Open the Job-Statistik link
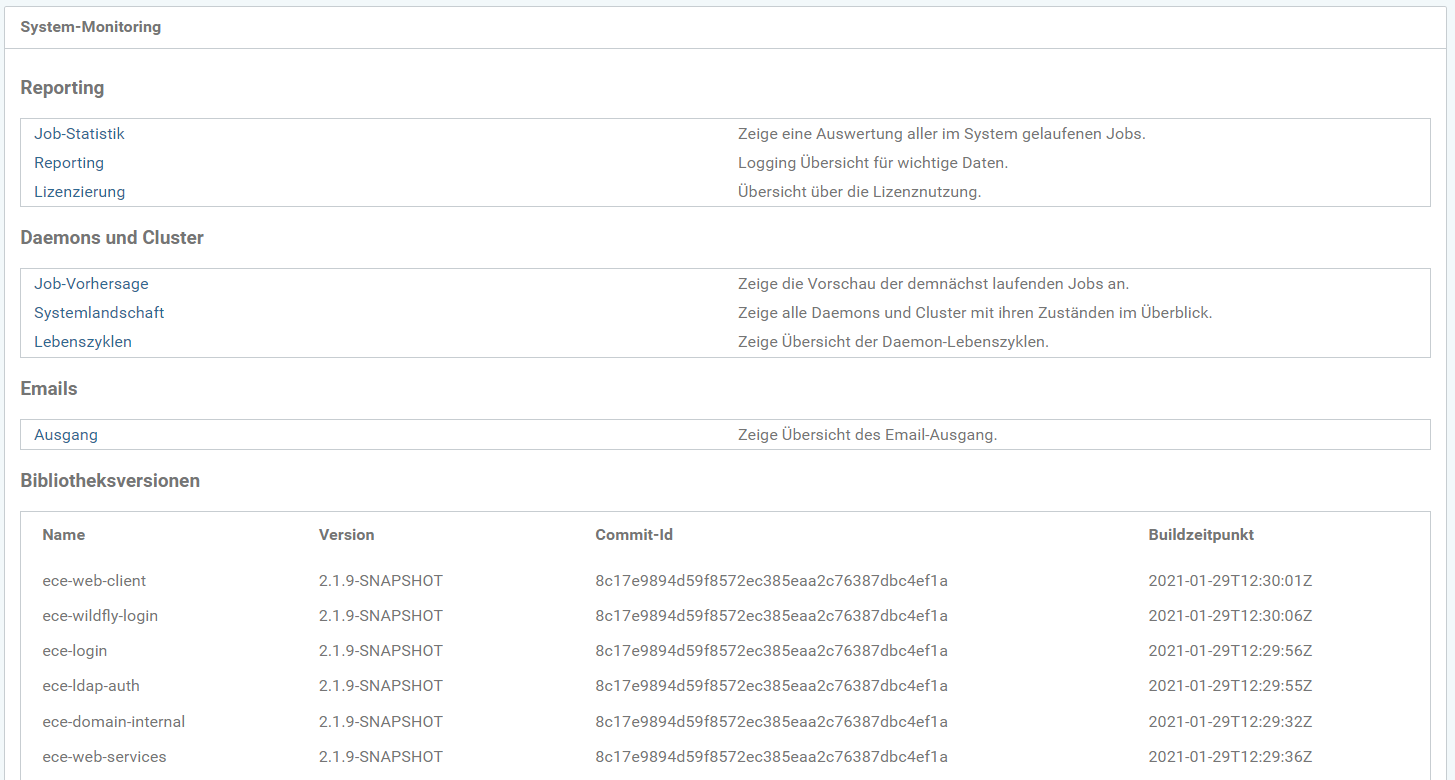The image size is (1455, 780). [x=79, y=134]
